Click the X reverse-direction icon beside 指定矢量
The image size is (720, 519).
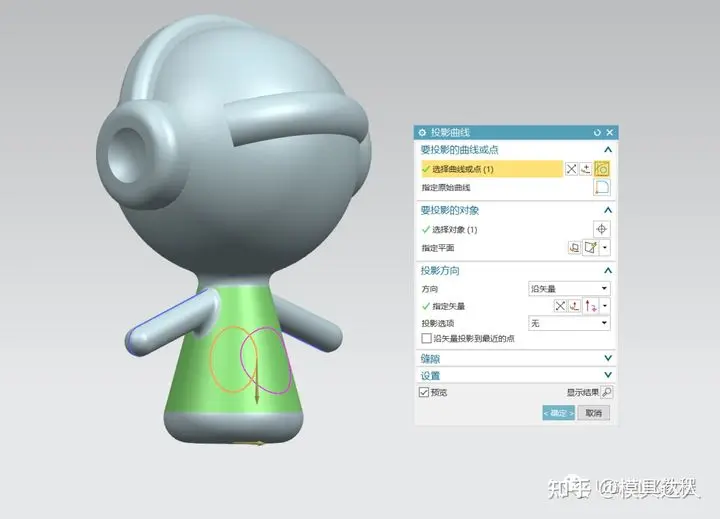pyautogui.click(x=560, y=306)
